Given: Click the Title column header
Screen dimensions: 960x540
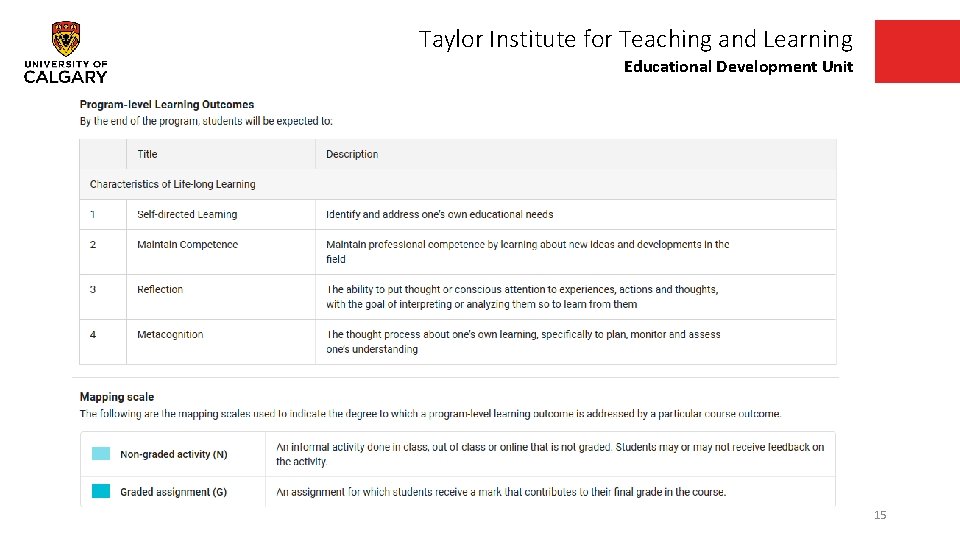Looking at the screenshot, I should click(x=147, y=154).
